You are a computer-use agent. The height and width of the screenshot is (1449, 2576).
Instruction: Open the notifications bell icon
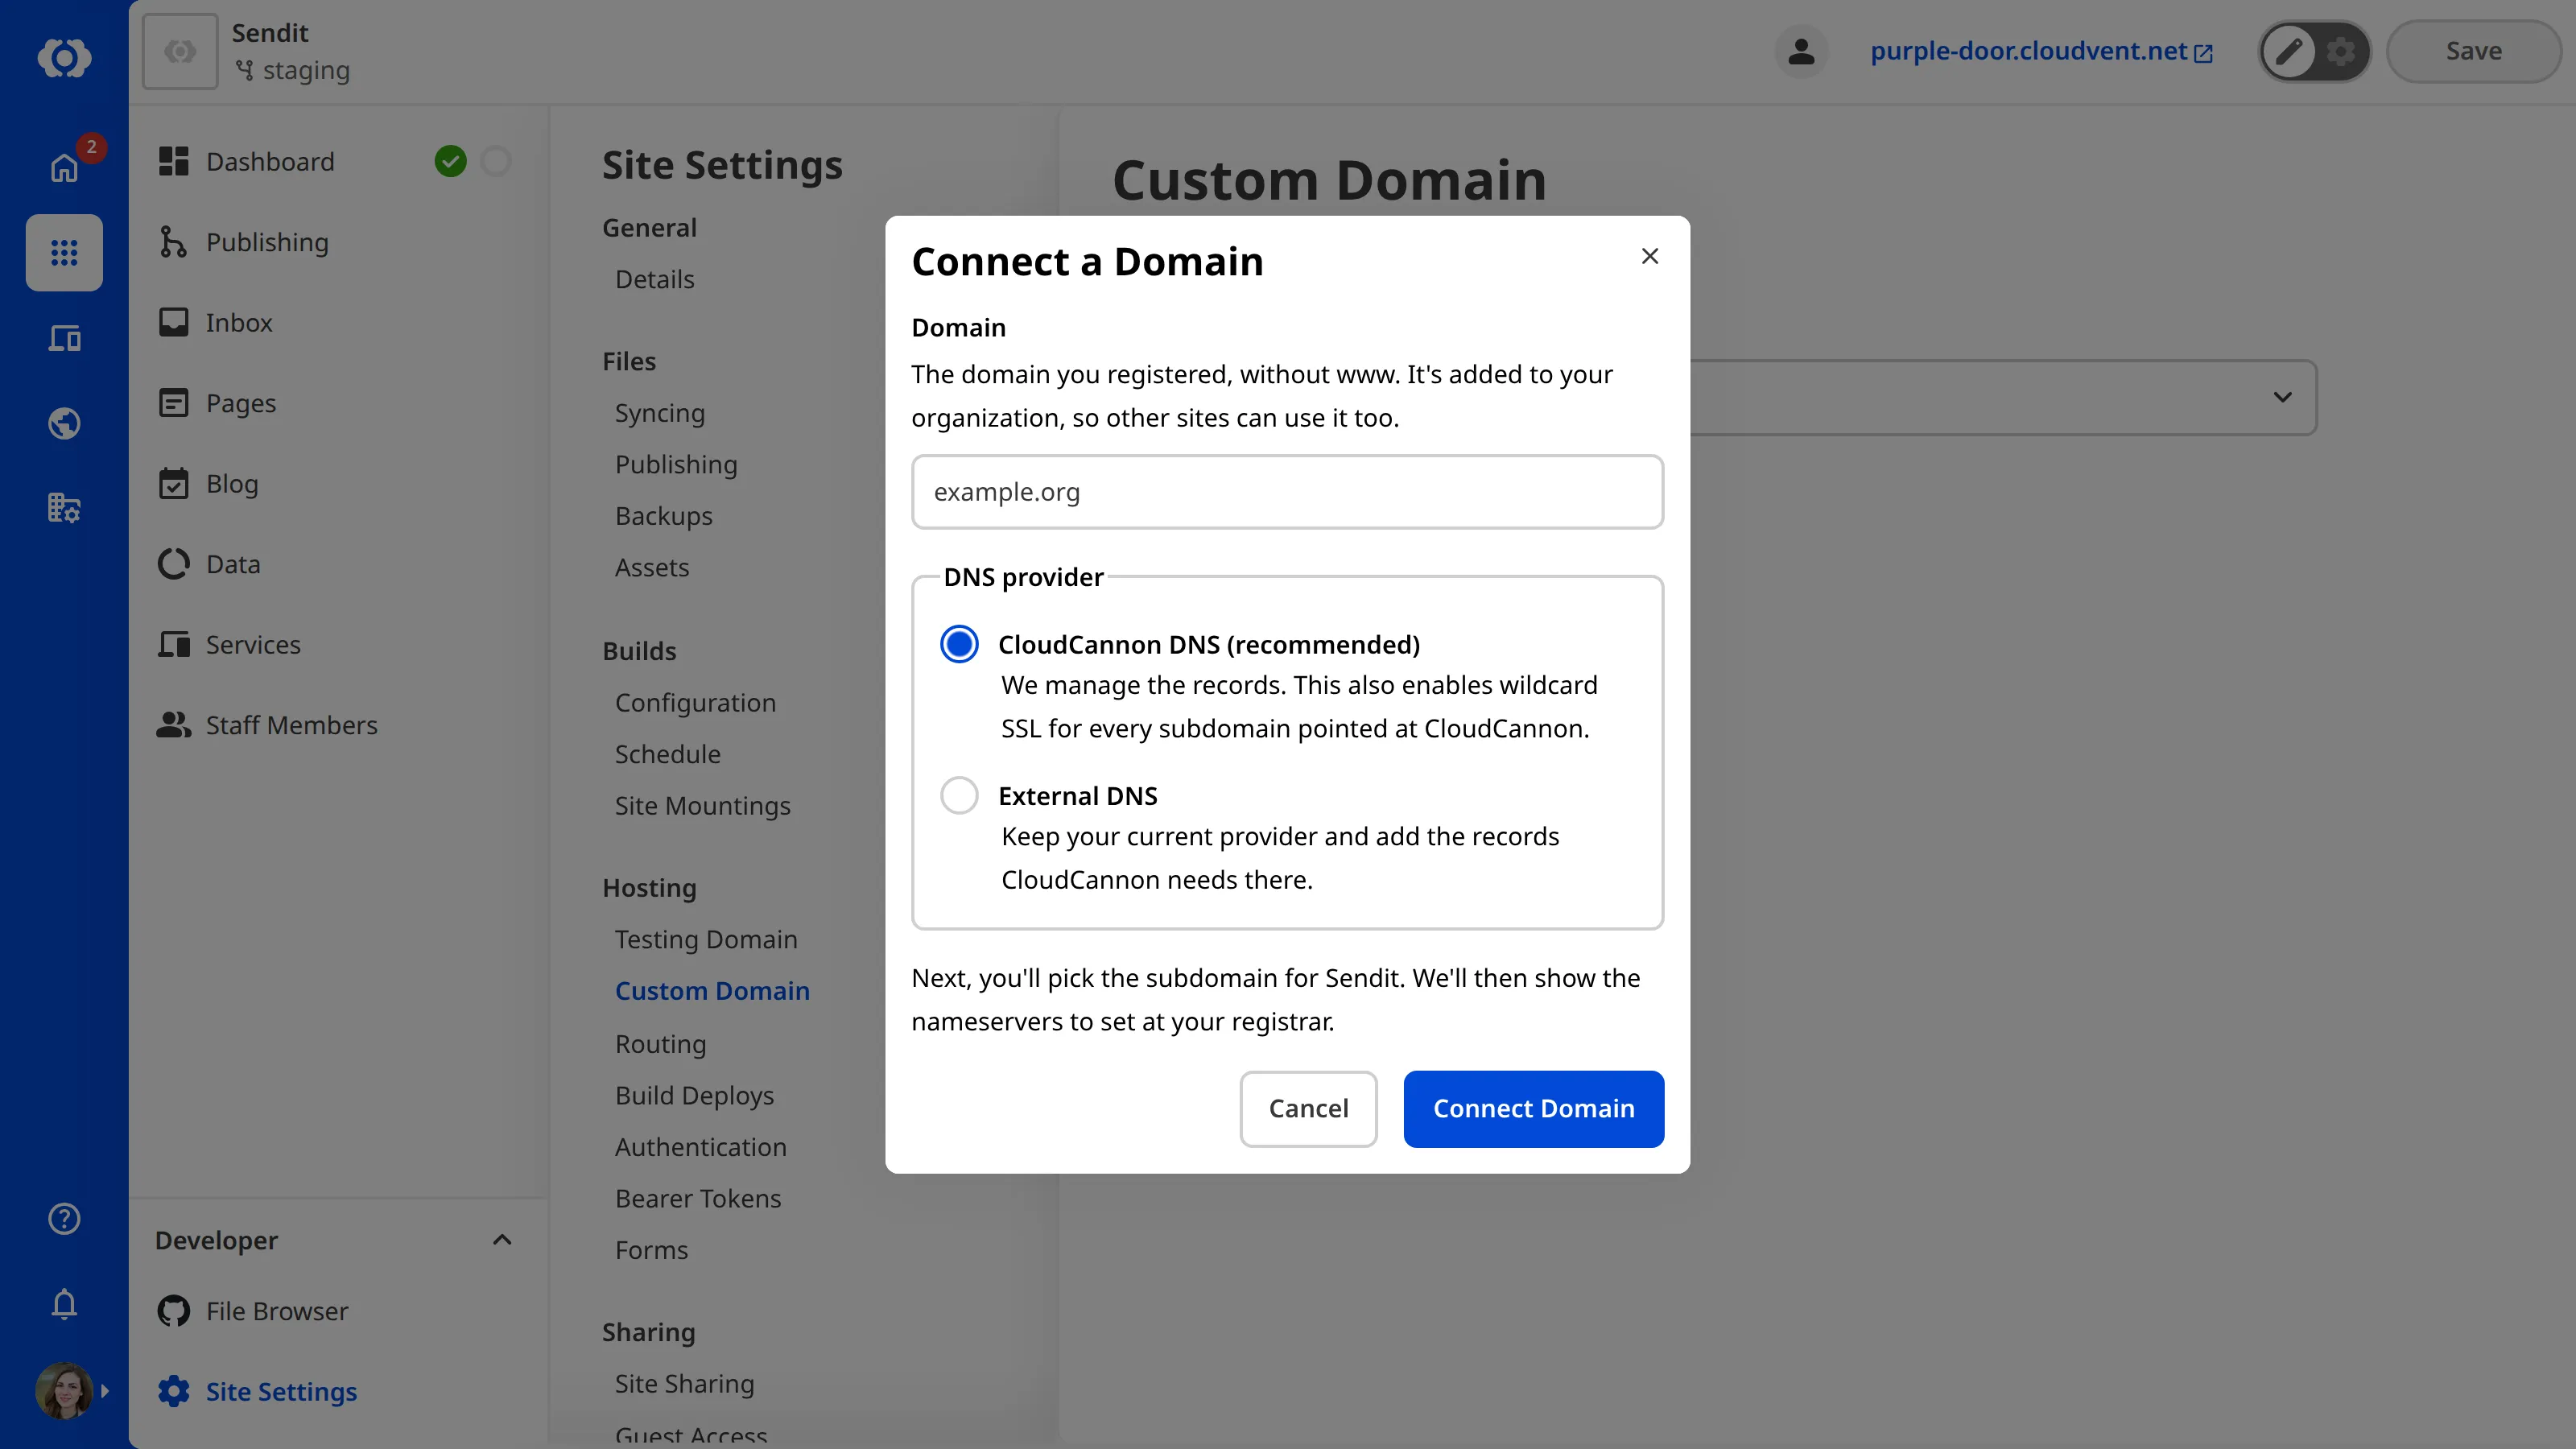tap(64, 1303)
